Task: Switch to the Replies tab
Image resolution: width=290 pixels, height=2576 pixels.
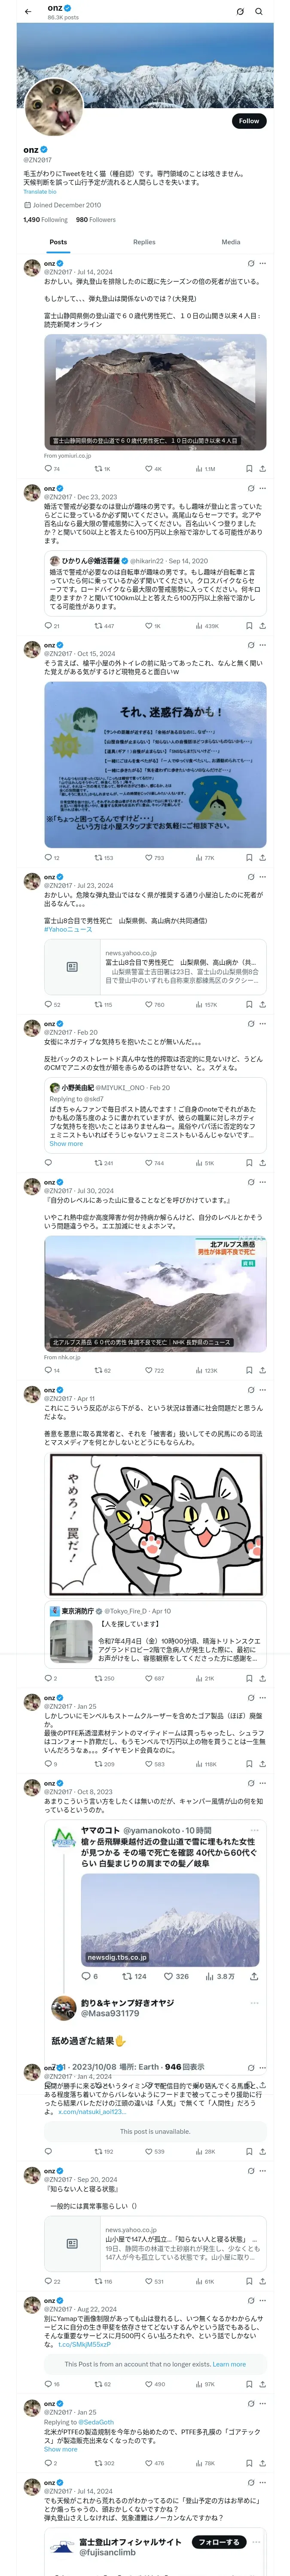Action: (144, 242)
